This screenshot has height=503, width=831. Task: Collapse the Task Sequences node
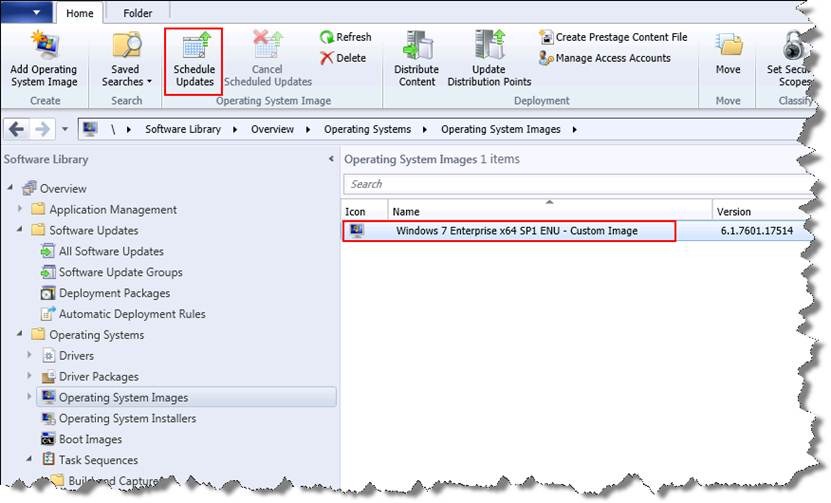click(30, 459)
